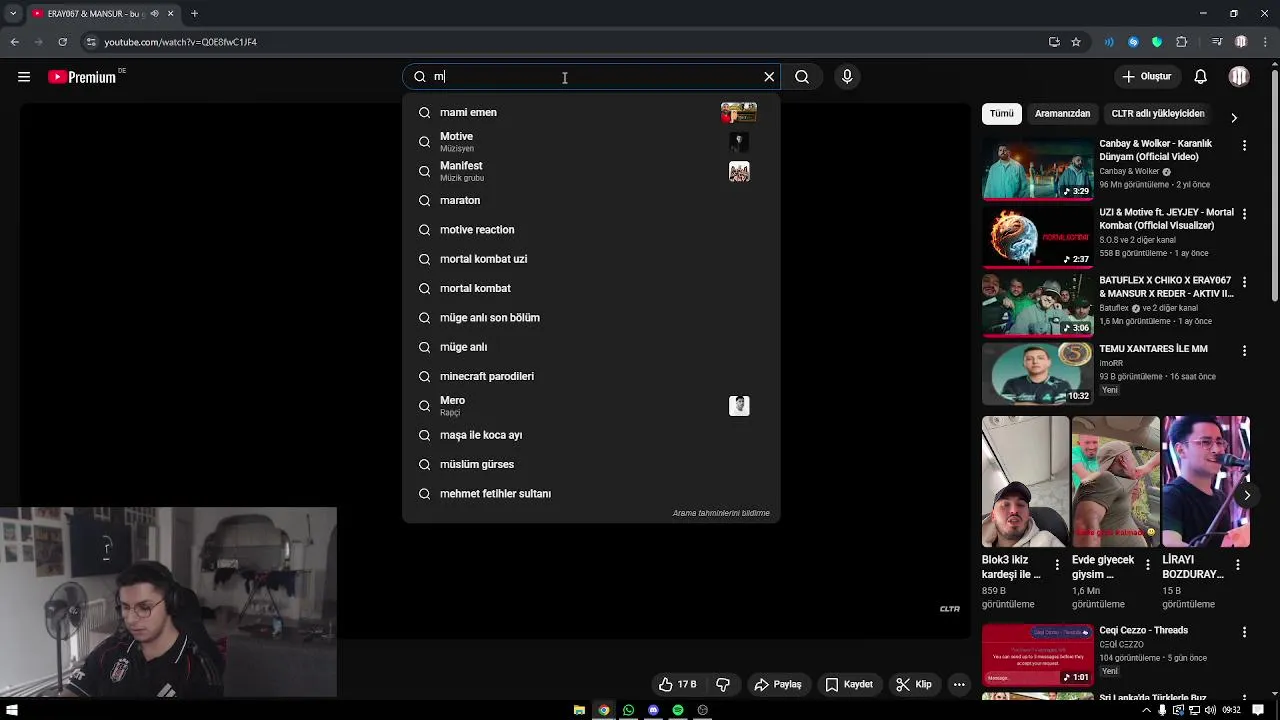Open options for UZI & Motive video
The image size is (1280, 720).
[x=1244, y=214]
